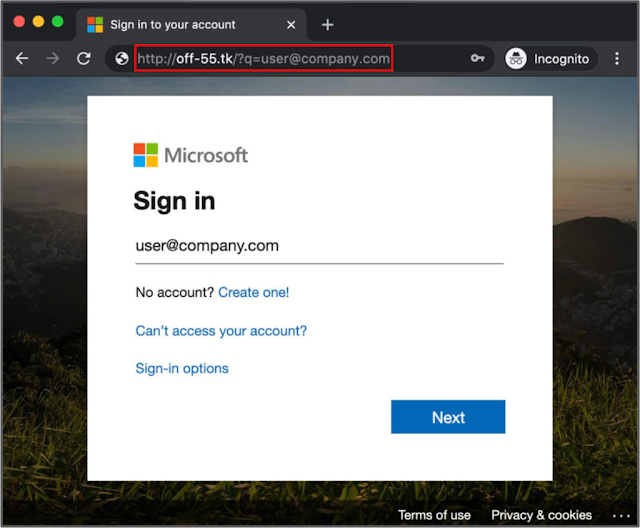The height and width of the screenshot is (528, 640).
Task: Close the 'Sign in to your account' tab
Action: pos(291,25)
